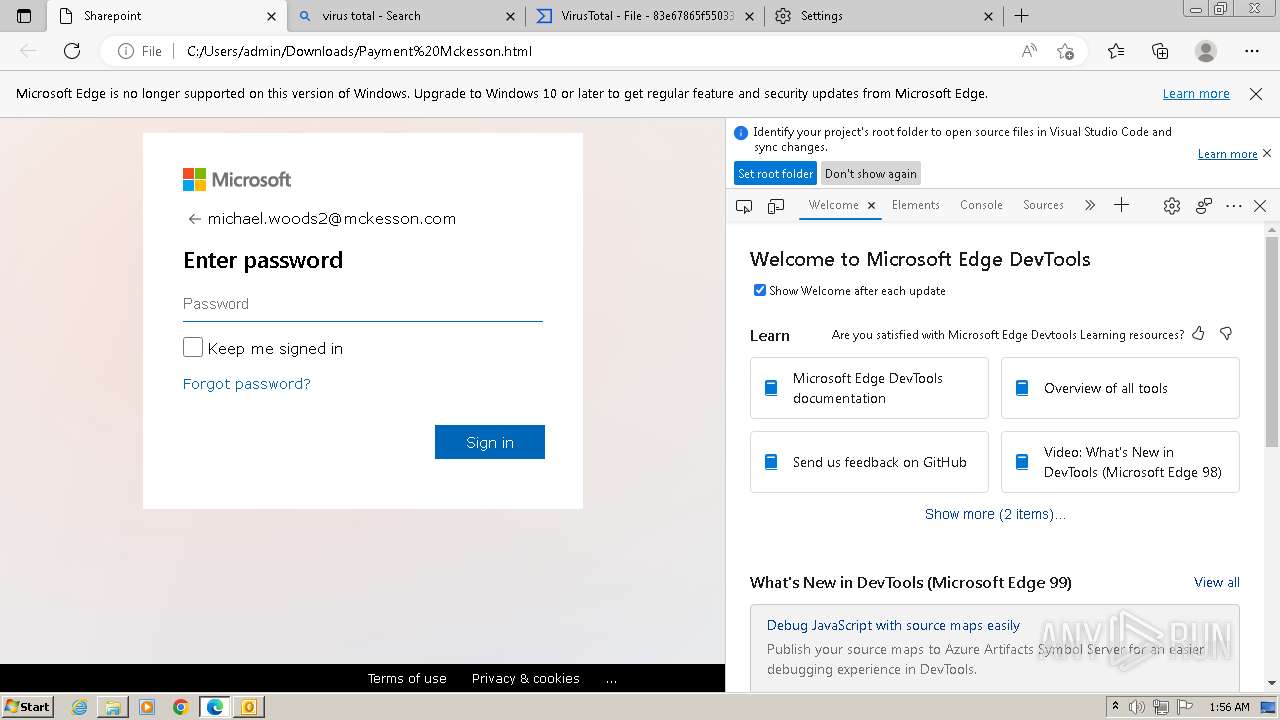Open the Favorites list icon
The width and height of the screenshot is (1280, 720).
pyautogui.click(x=1116, y=51)
